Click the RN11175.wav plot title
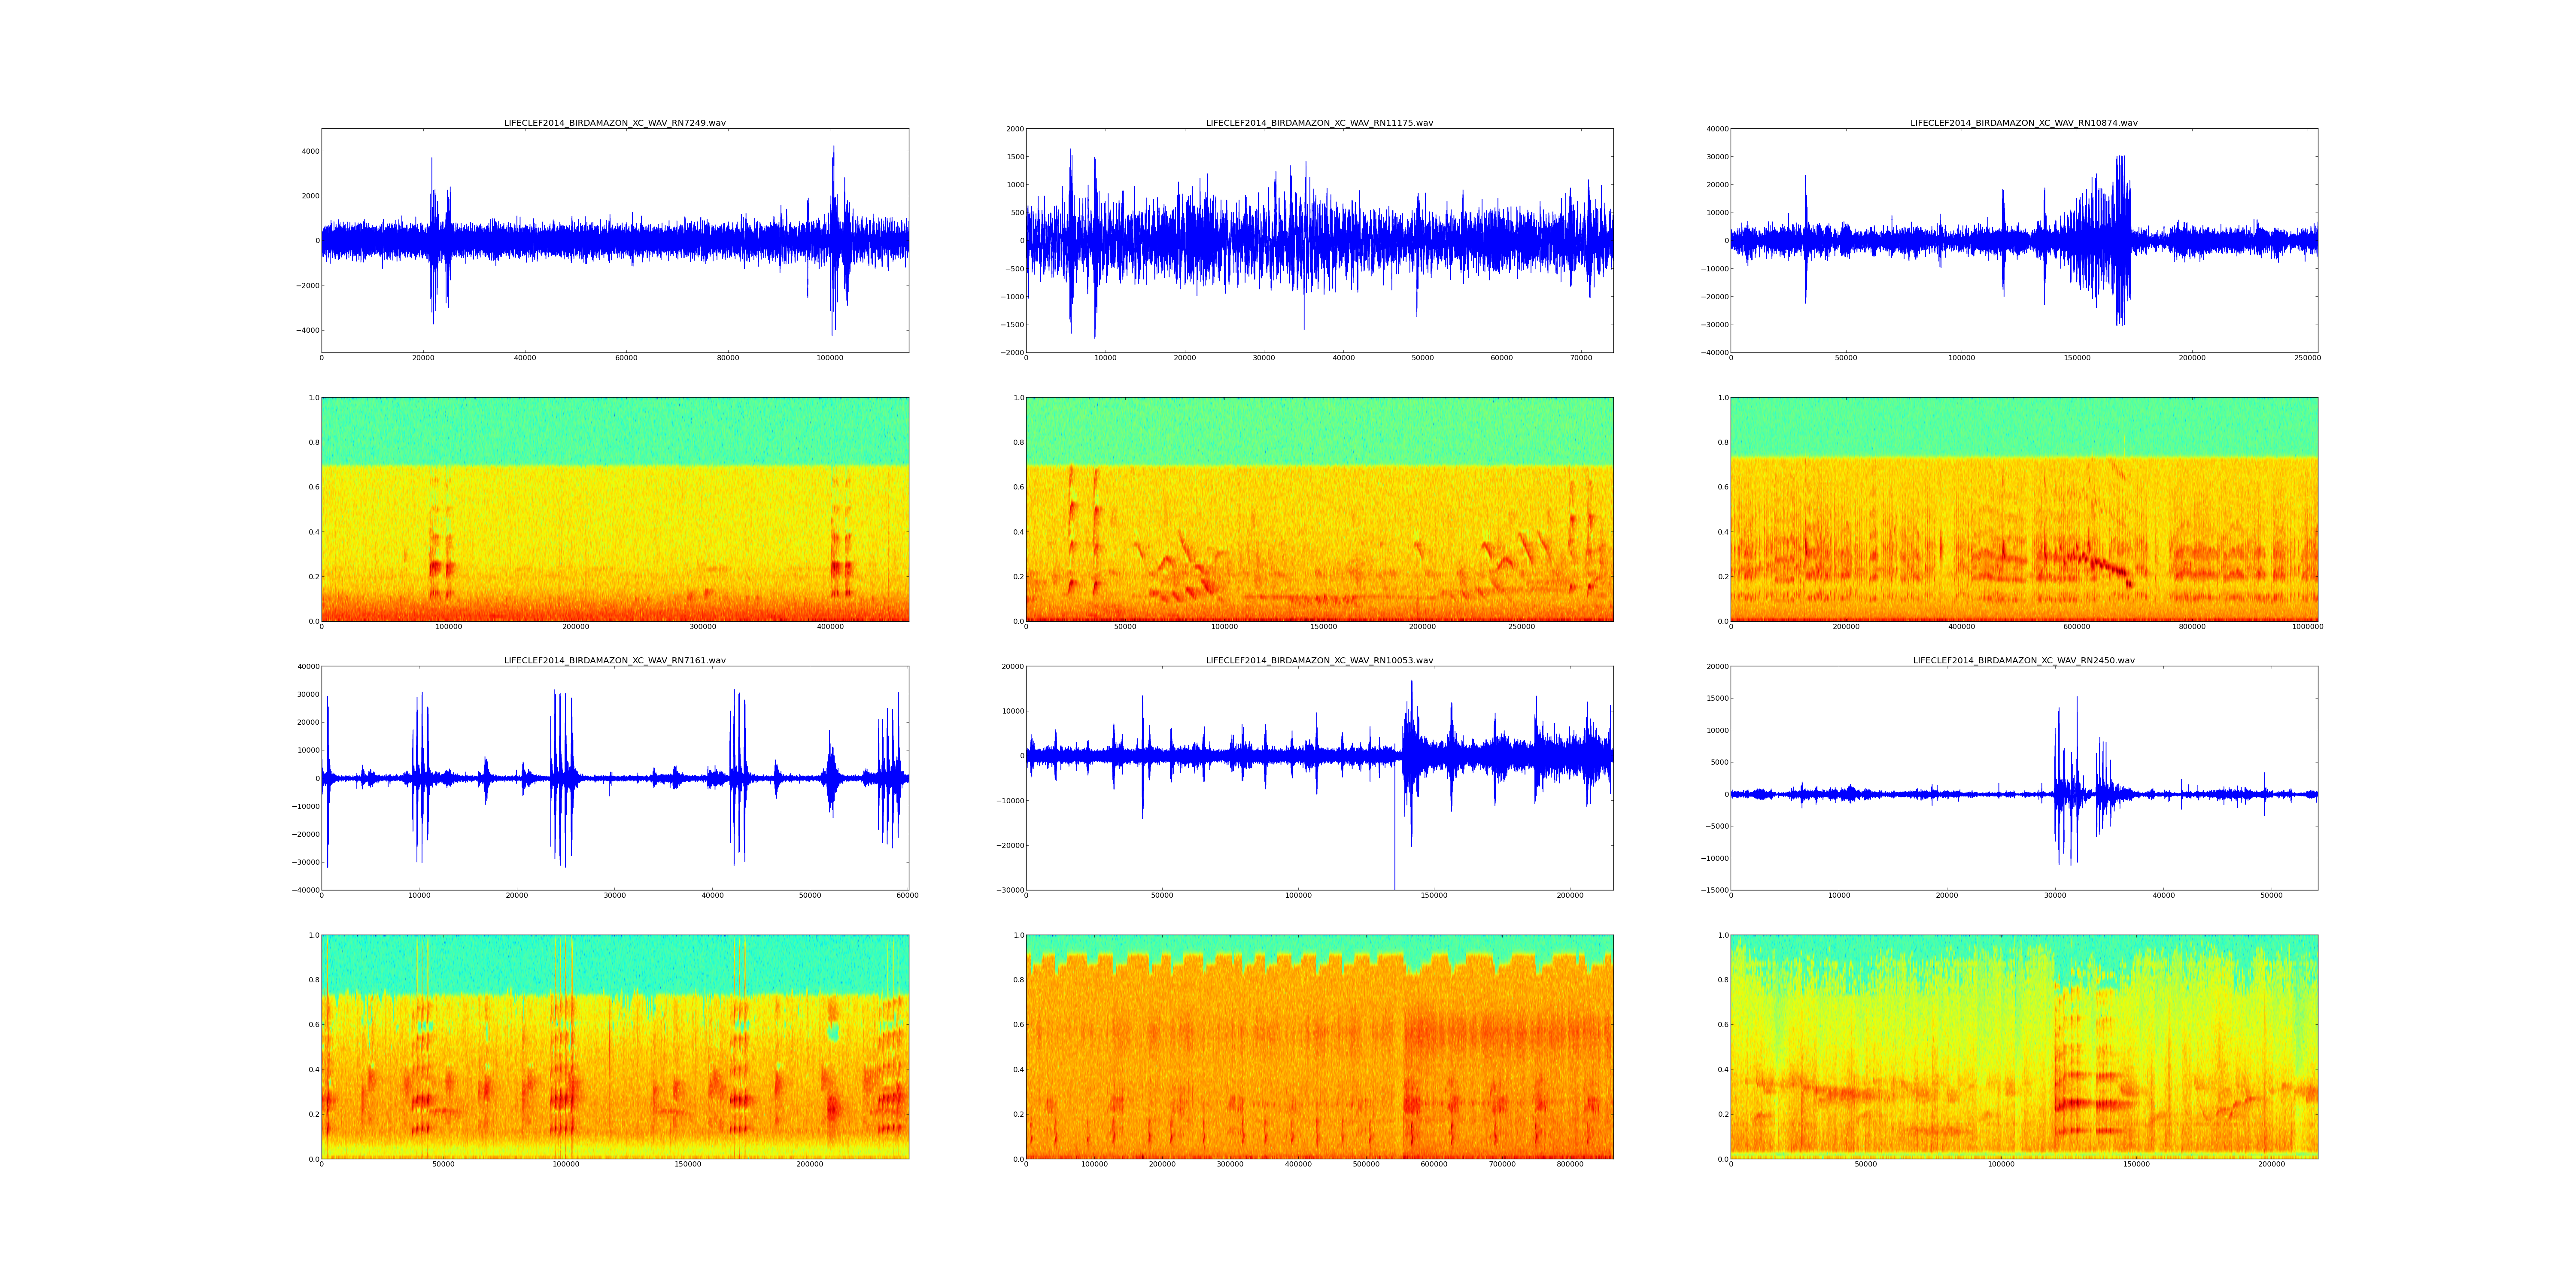The image size is (2576, 1288). coord(1319,123)
